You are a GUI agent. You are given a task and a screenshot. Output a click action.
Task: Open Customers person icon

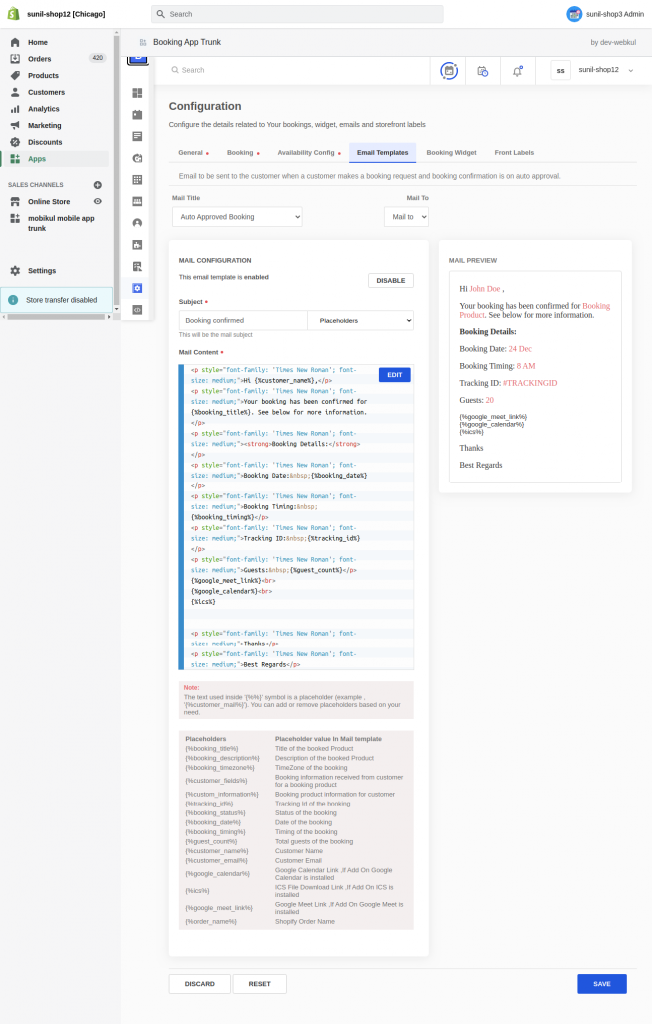[15, 92]
